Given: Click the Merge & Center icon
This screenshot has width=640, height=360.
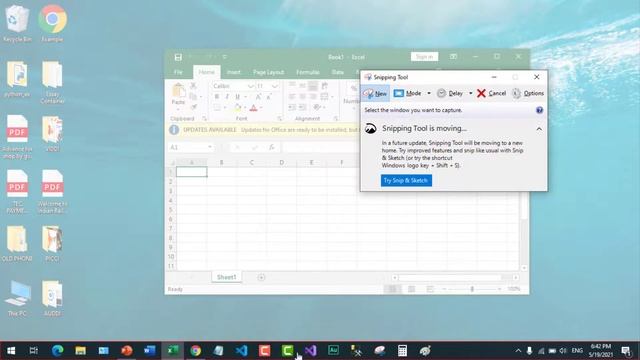Looking at the screenshot, I should 324,97.
